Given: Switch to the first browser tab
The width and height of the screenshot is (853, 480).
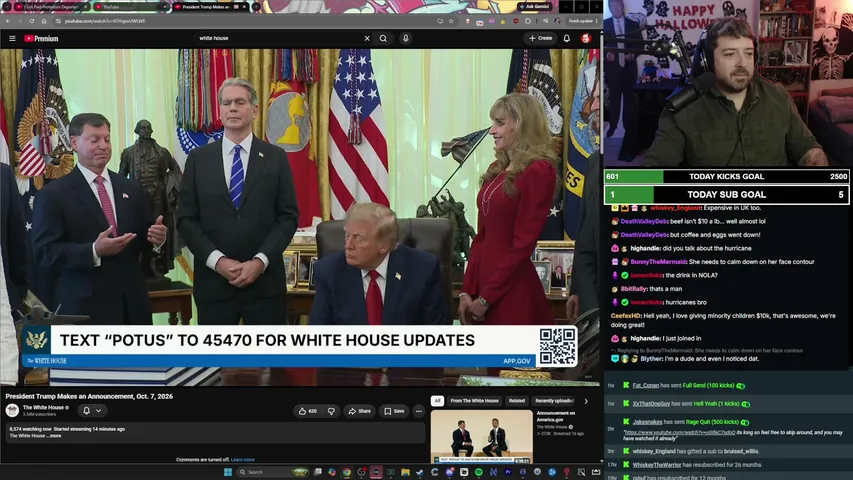Looking at the screenshot, I should pyautogui.click(x=52, y=7).
